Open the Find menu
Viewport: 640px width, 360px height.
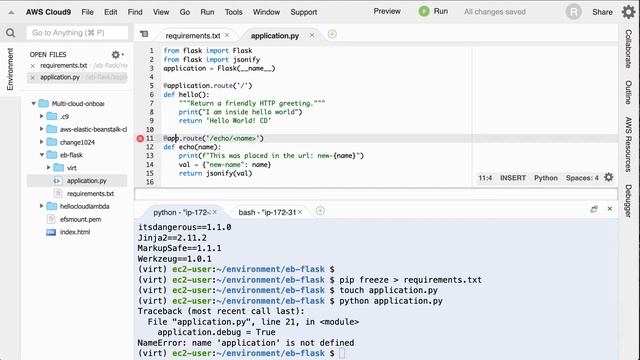point(135,12)
